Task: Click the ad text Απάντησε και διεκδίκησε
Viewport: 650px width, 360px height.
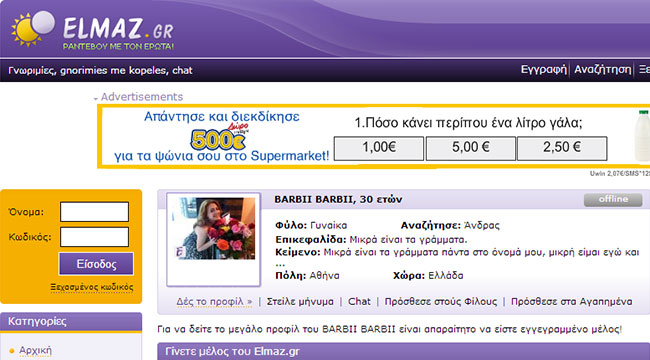Action: (x=221, y=117)
